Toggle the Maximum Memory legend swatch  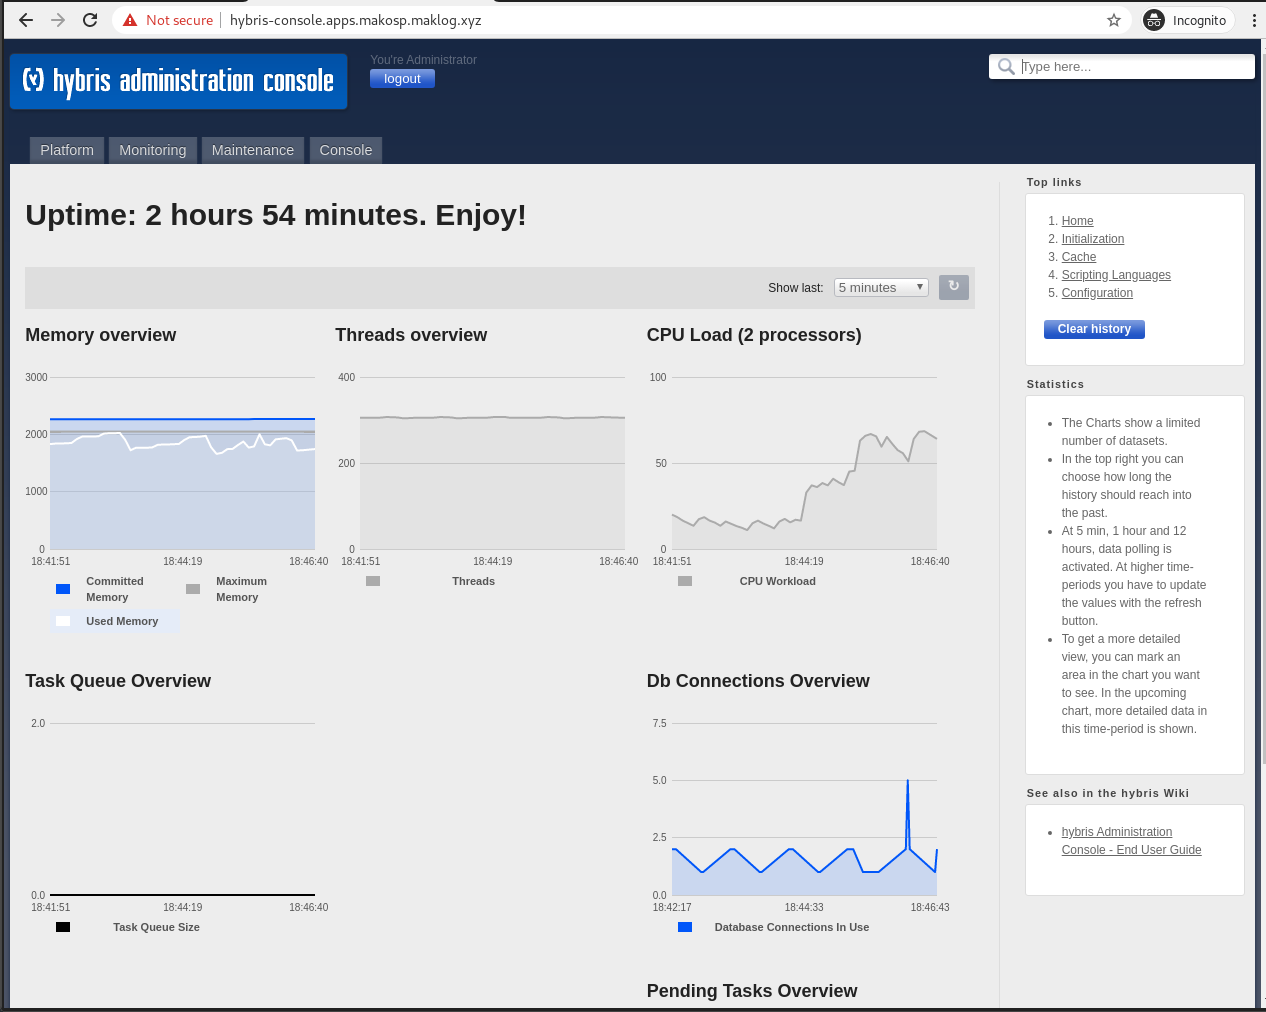(193, 589)
